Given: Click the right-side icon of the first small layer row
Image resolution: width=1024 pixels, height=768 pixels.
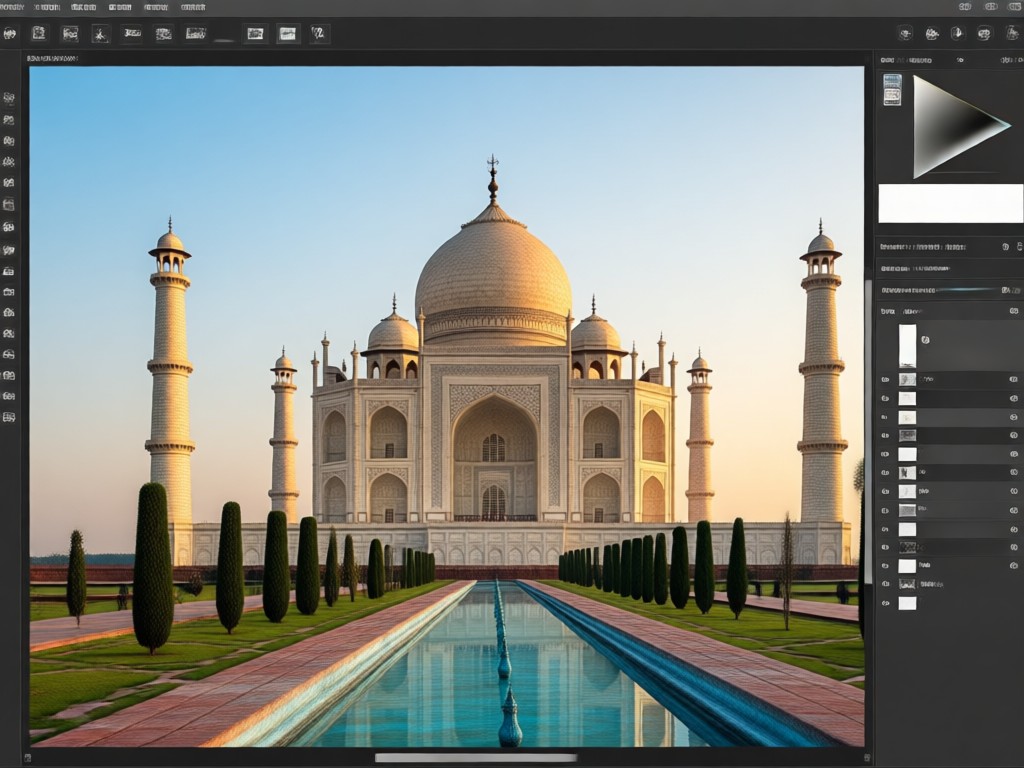Looking at the screenshot, I should tap(1014, 379).
